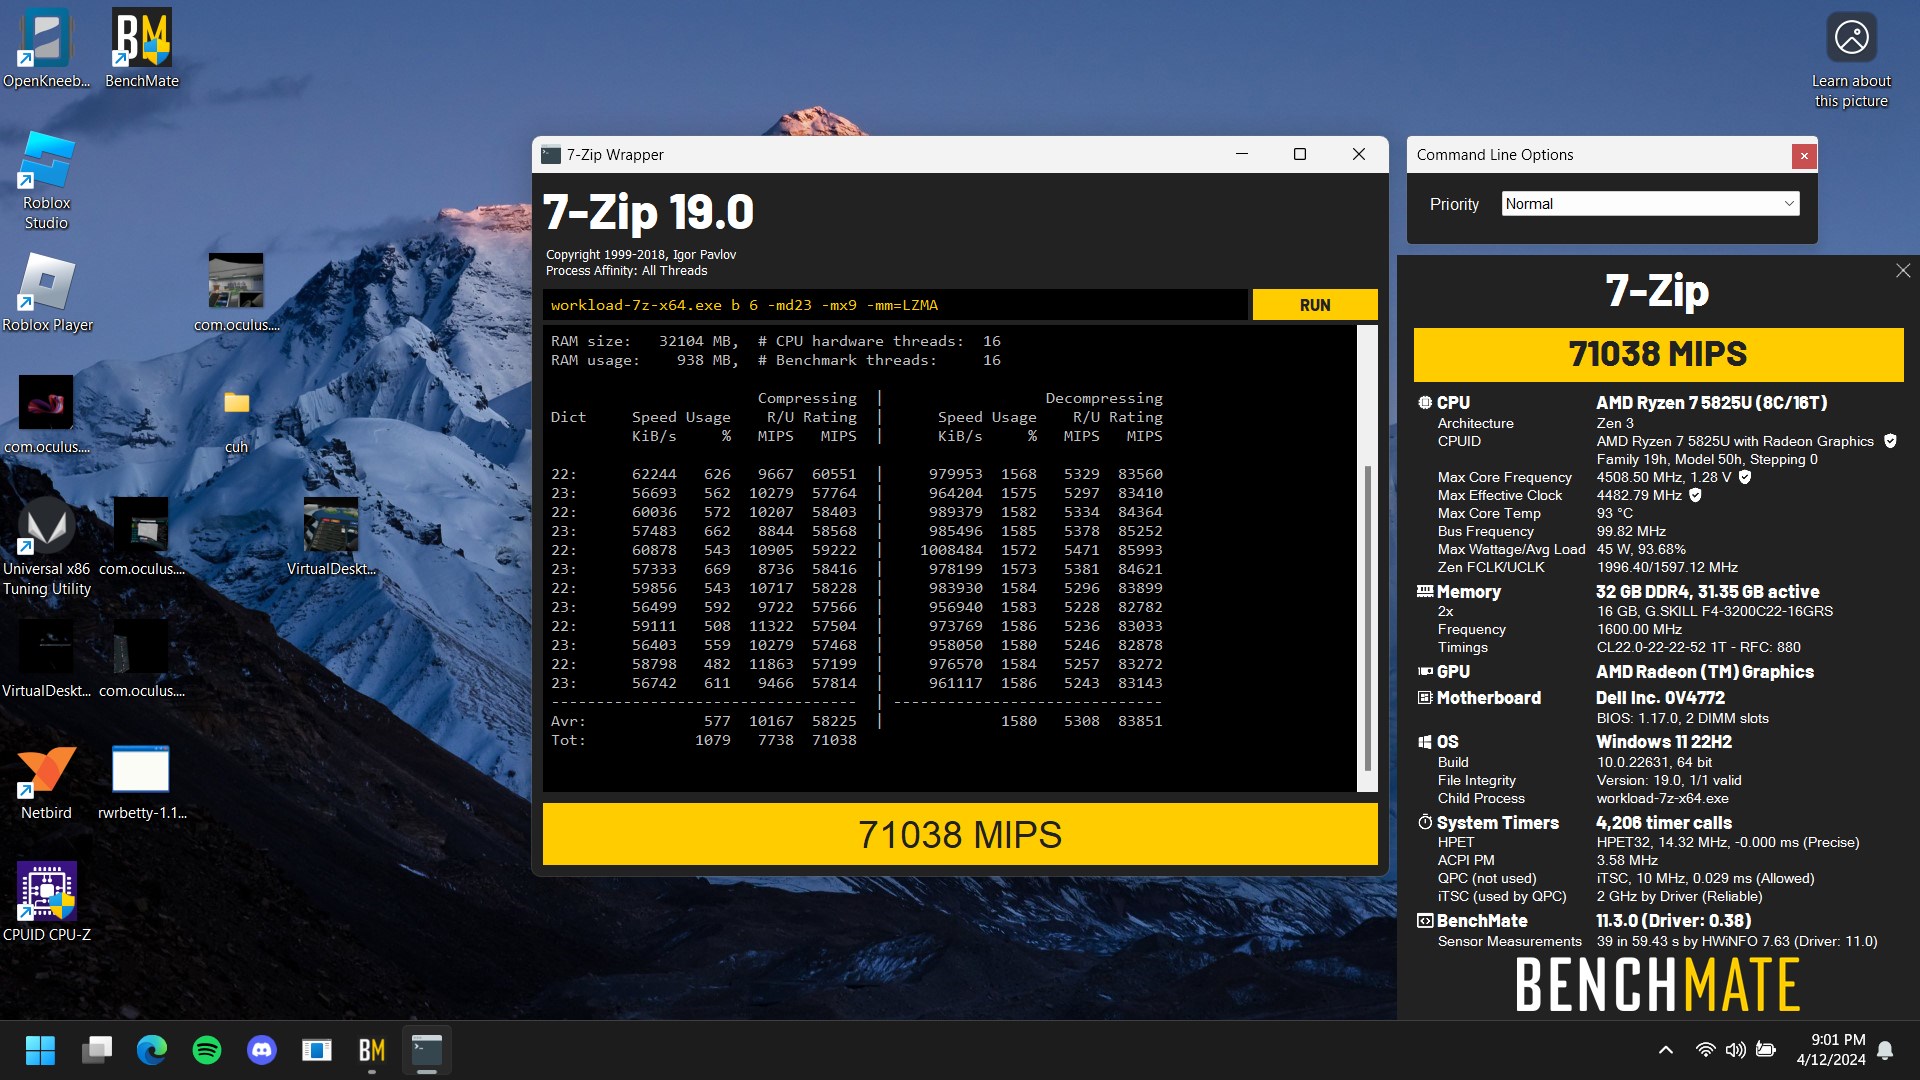
Task: Click the CPU section heading in BenchMate
Action: click(x=1453, y=402)
